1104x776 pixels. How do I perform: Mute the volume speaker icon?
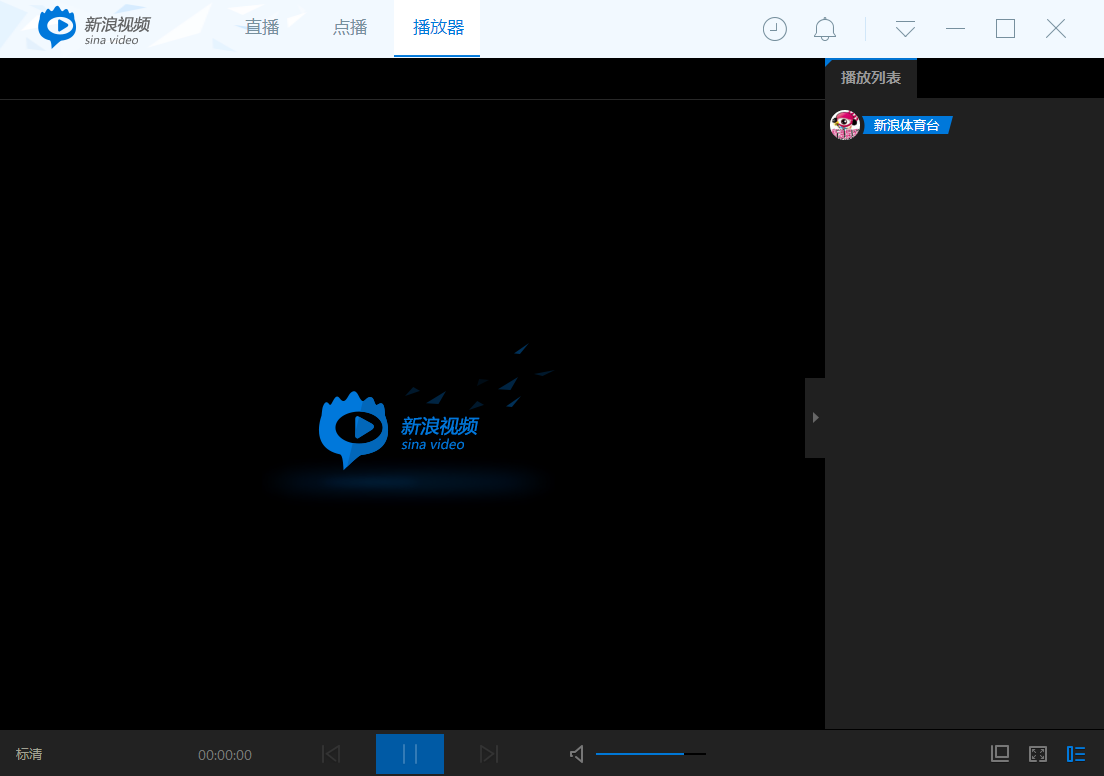[577, 754]
